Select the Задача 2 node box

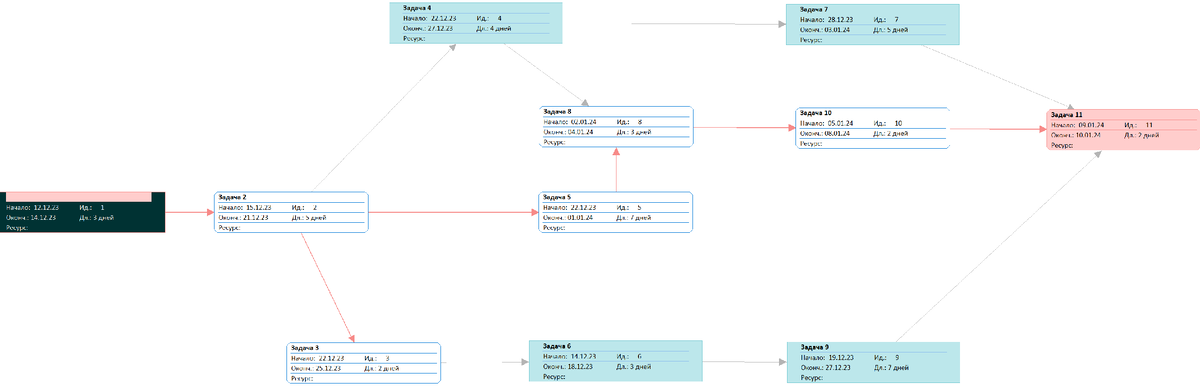tap(292, 212)
